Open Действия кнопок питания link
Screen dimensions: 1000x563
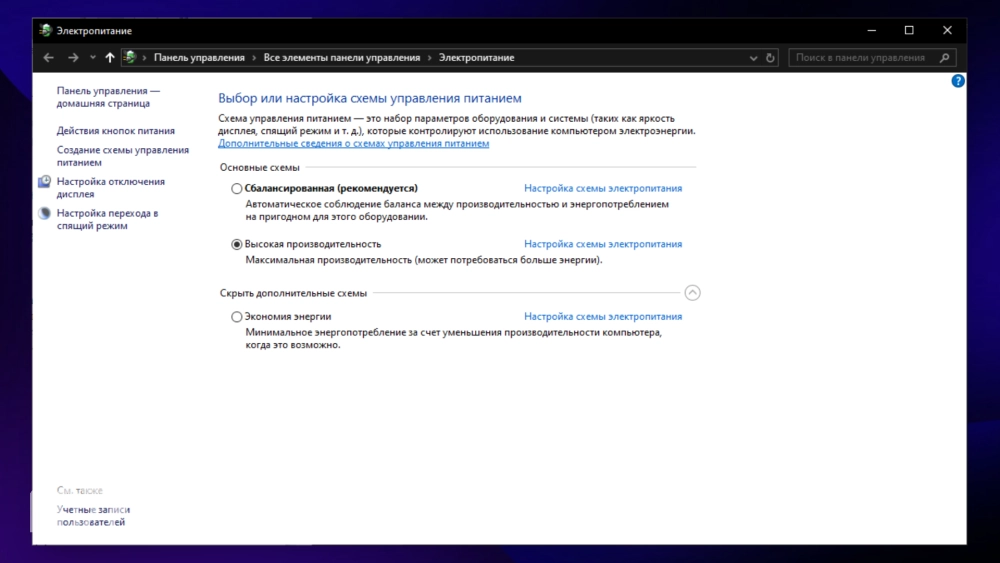(x=115, y=131)
